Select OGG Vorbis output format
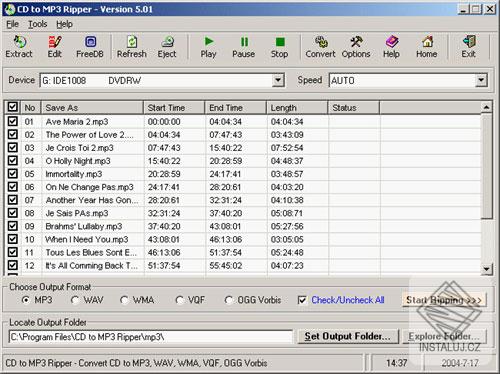Viewport: 500px width, 374px height. [x=229, y=300]
